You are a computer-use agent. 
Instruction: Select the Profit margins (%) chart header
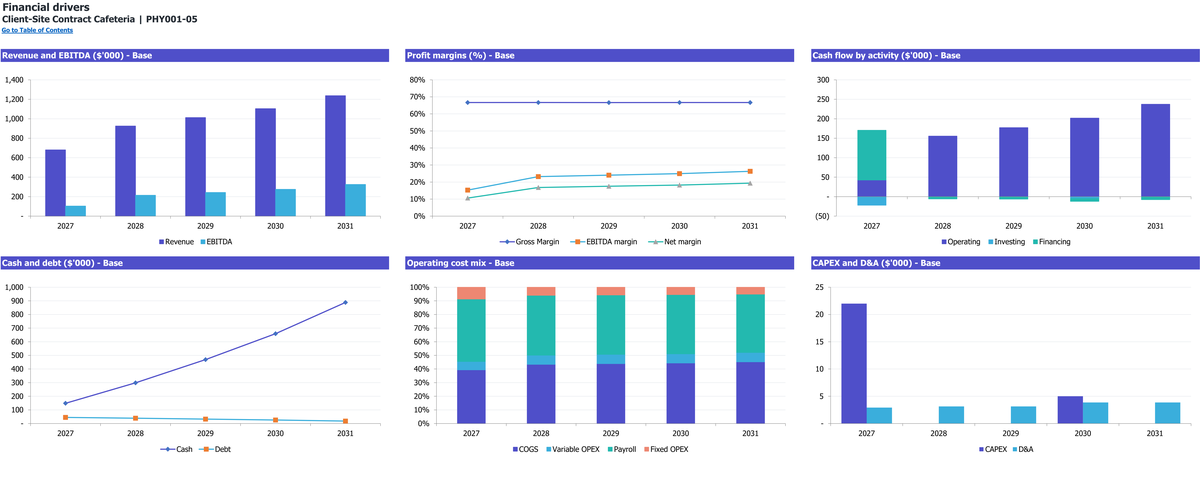click(601, 55)
